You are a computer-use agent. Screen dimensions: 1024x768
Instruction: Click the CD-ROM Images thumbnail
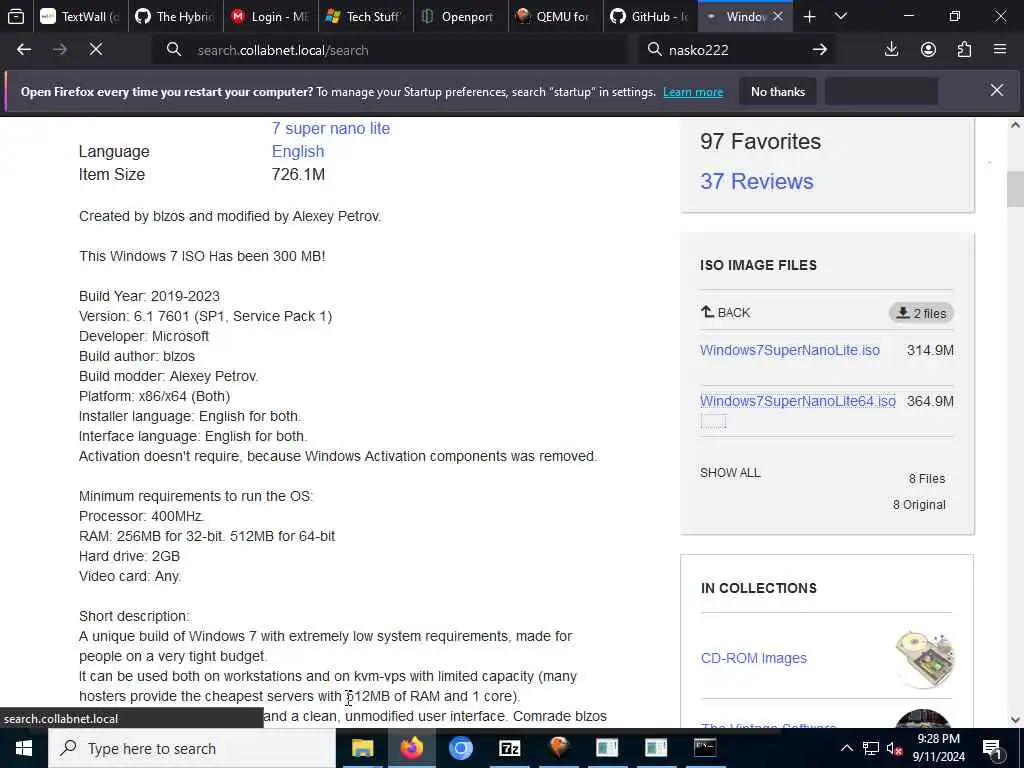tap(924, 658)
